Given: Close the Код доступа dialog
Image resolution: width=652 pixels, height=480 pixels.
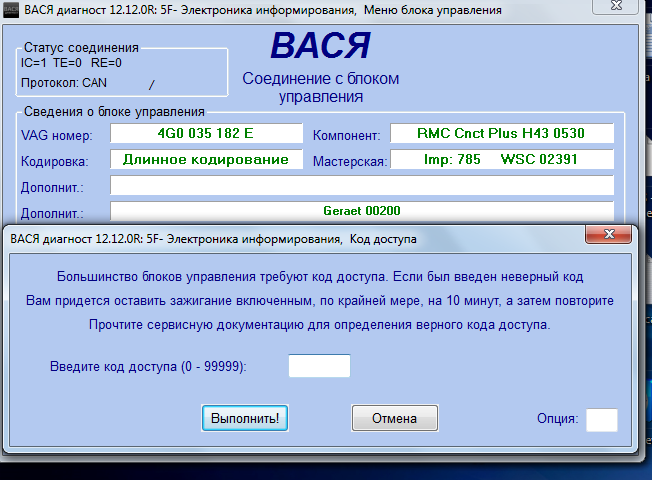Looking at the screenshot, I should [609, 234].
